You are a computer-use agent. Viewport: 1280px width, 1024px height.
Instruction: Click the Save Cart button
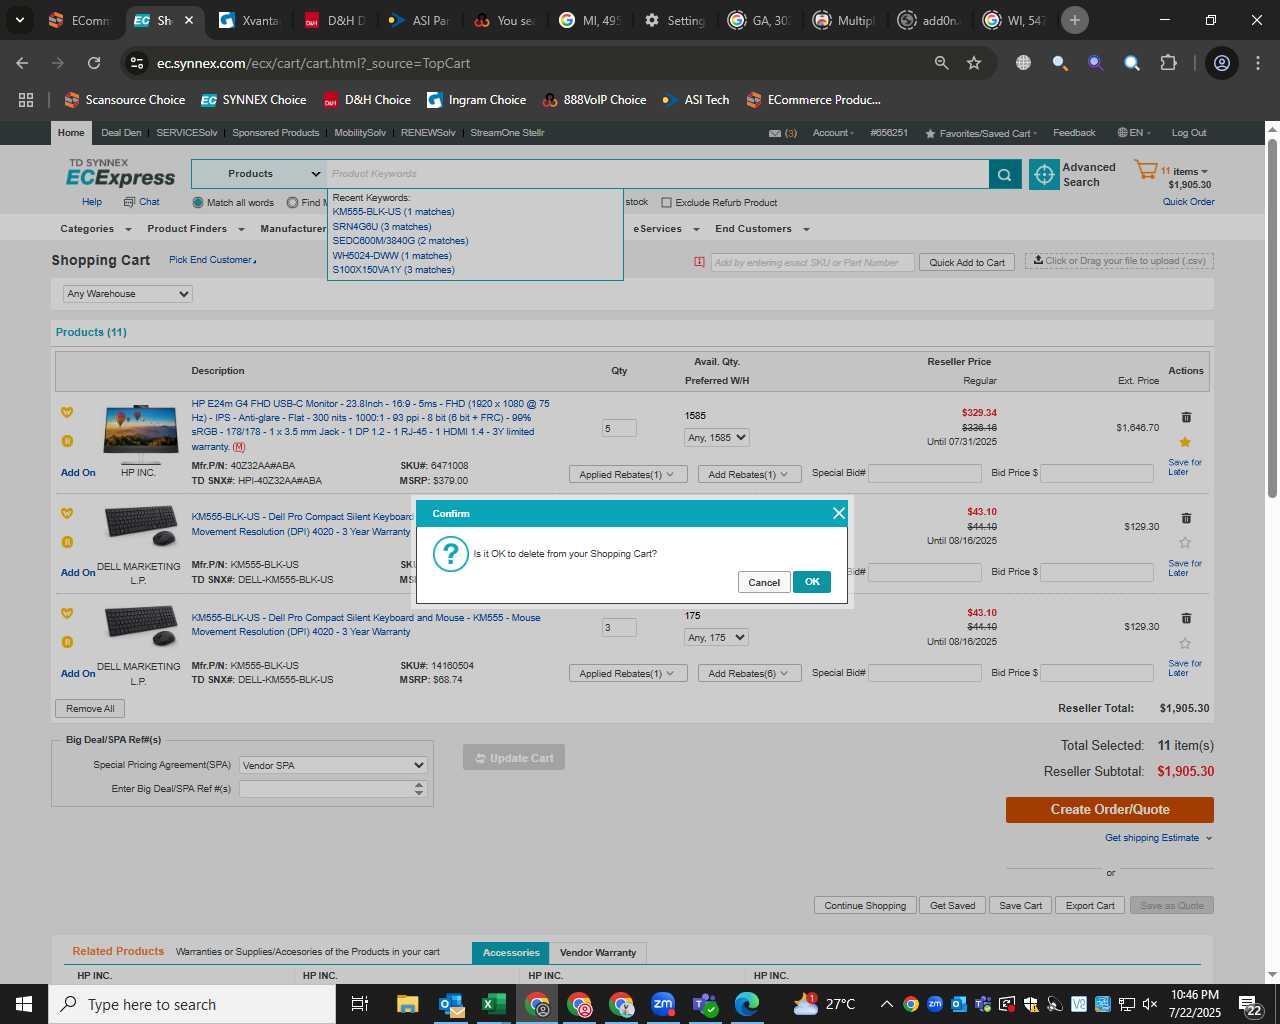(1020, 906)
